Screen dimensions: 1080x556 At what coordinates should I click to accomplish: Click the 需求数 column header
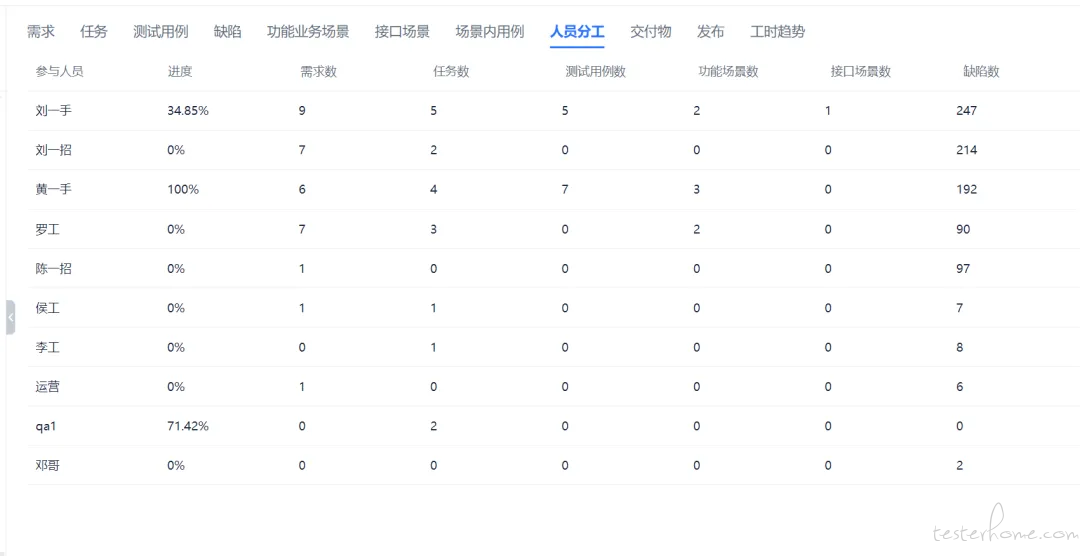(318, 72)
